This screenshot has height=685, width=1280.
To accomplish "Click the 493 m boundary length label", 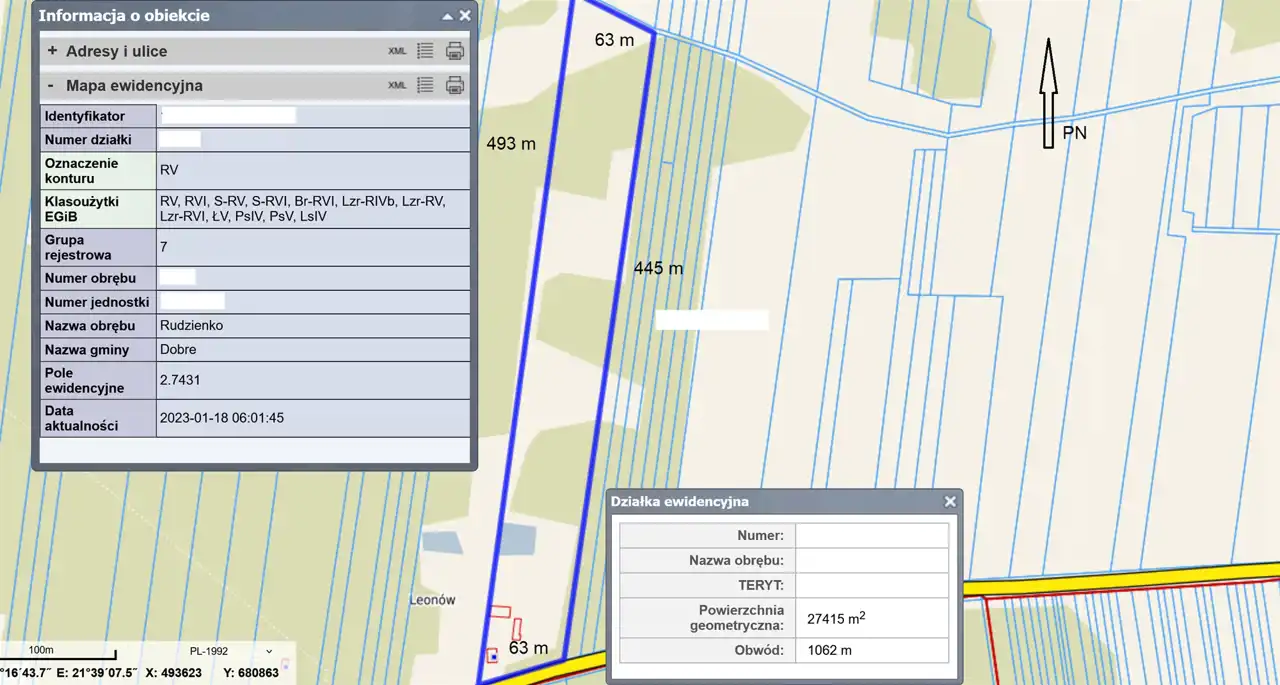I will (511, 144).
